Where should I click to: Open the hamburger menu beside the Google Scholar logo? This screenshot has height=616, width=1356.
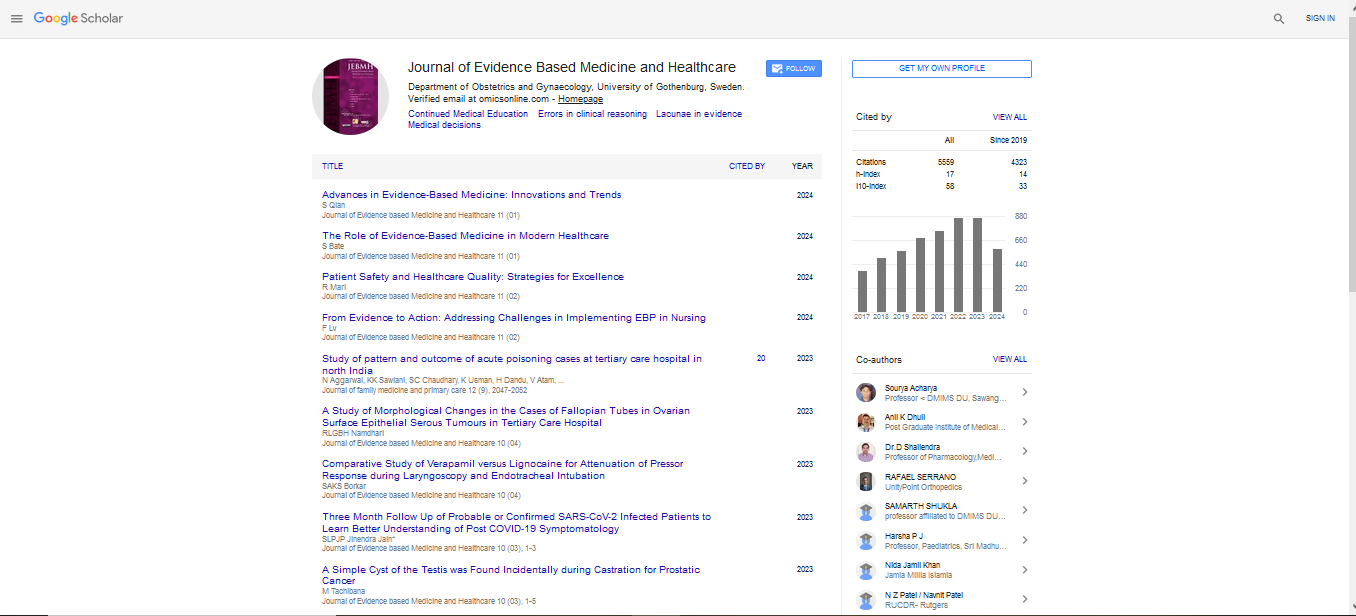[x=16, y=19]
